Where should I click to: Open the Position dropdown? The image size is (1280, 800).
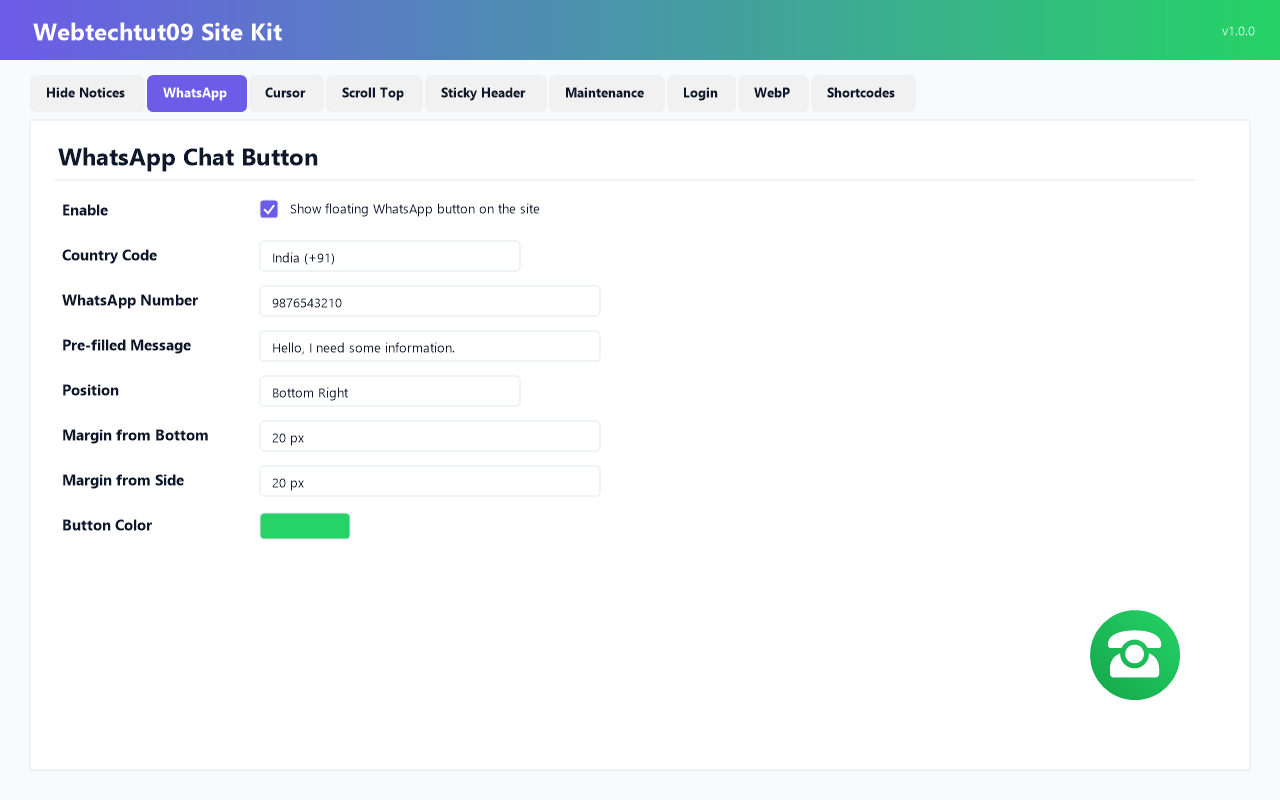pyautogui.click(x=390, y=391)
